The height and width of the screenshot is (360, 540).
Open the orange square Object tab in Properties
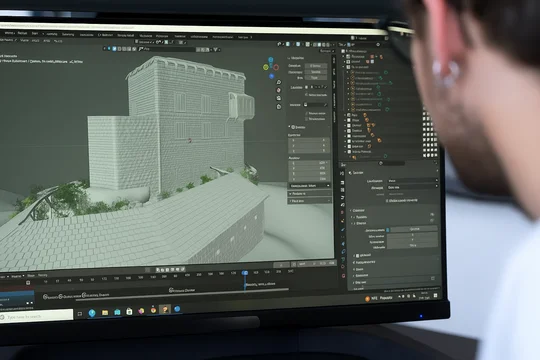pos(343,222)
